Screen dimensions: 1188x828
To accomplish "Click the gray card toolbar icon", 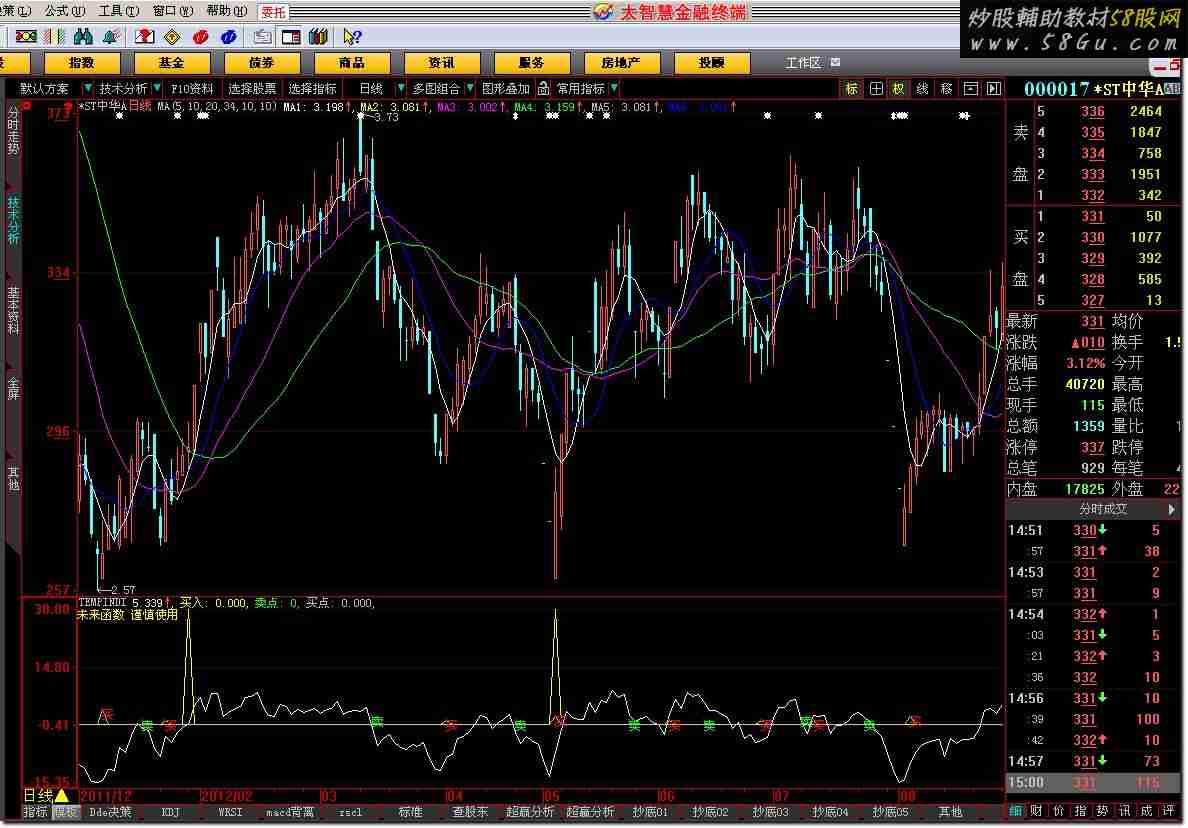I will 263,36.
